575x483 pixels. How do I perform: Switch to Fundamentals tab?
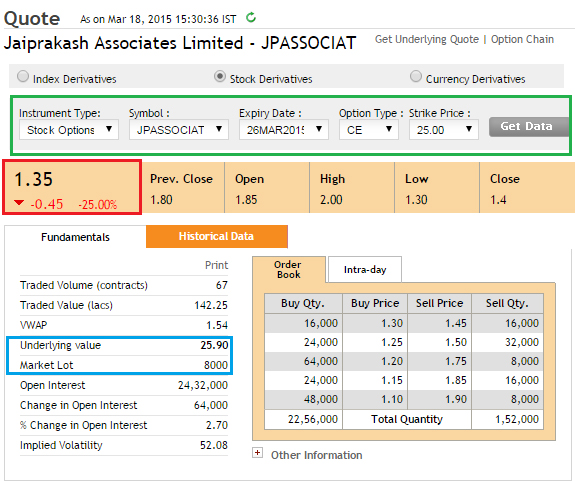click(x=75, y=237)
